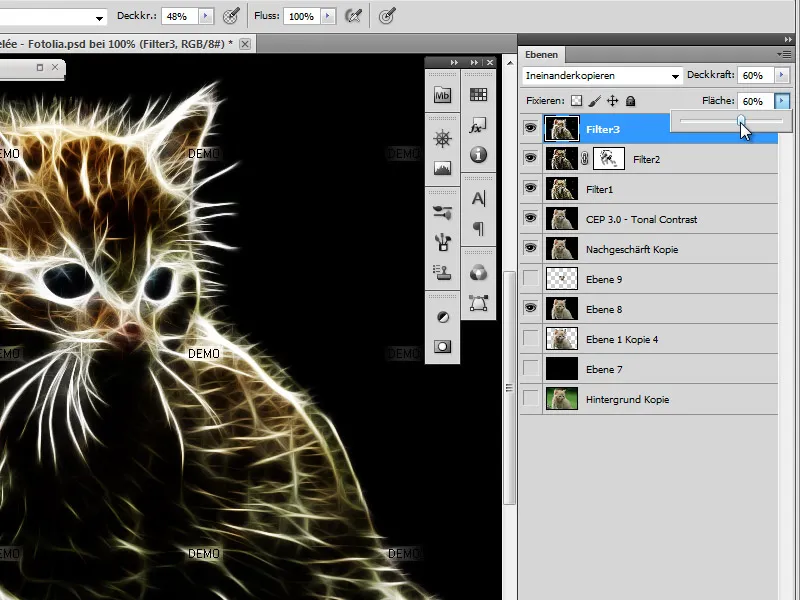Screen dimensions: 800x600
Task: Open the Fluss value dropdown arrow
Action: click(x=327, y=16)
